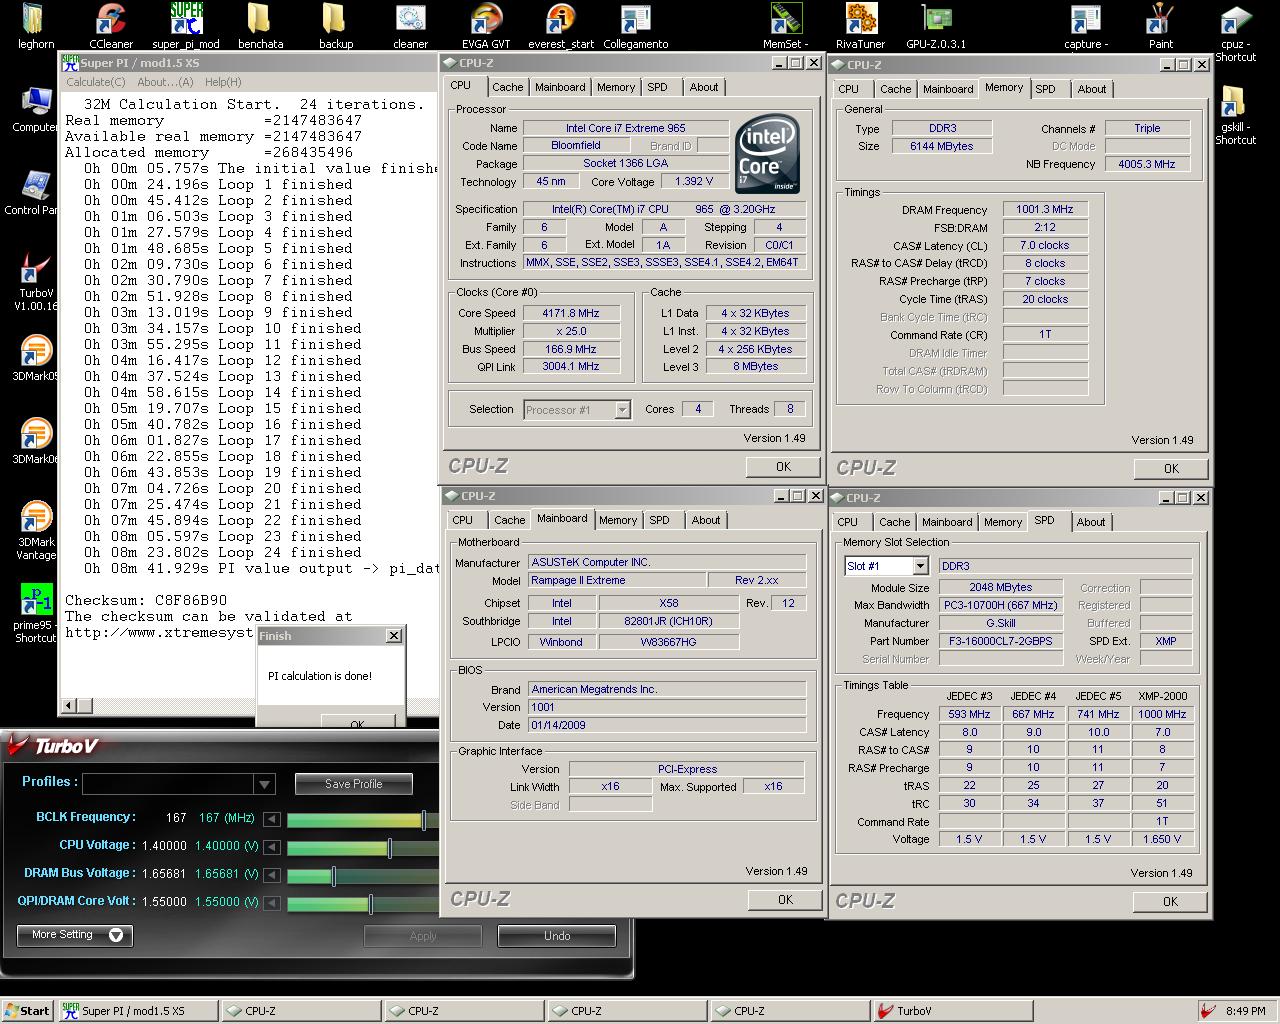
Task: Open the About...(A) menu in Super PI
Action: (165, 82)
